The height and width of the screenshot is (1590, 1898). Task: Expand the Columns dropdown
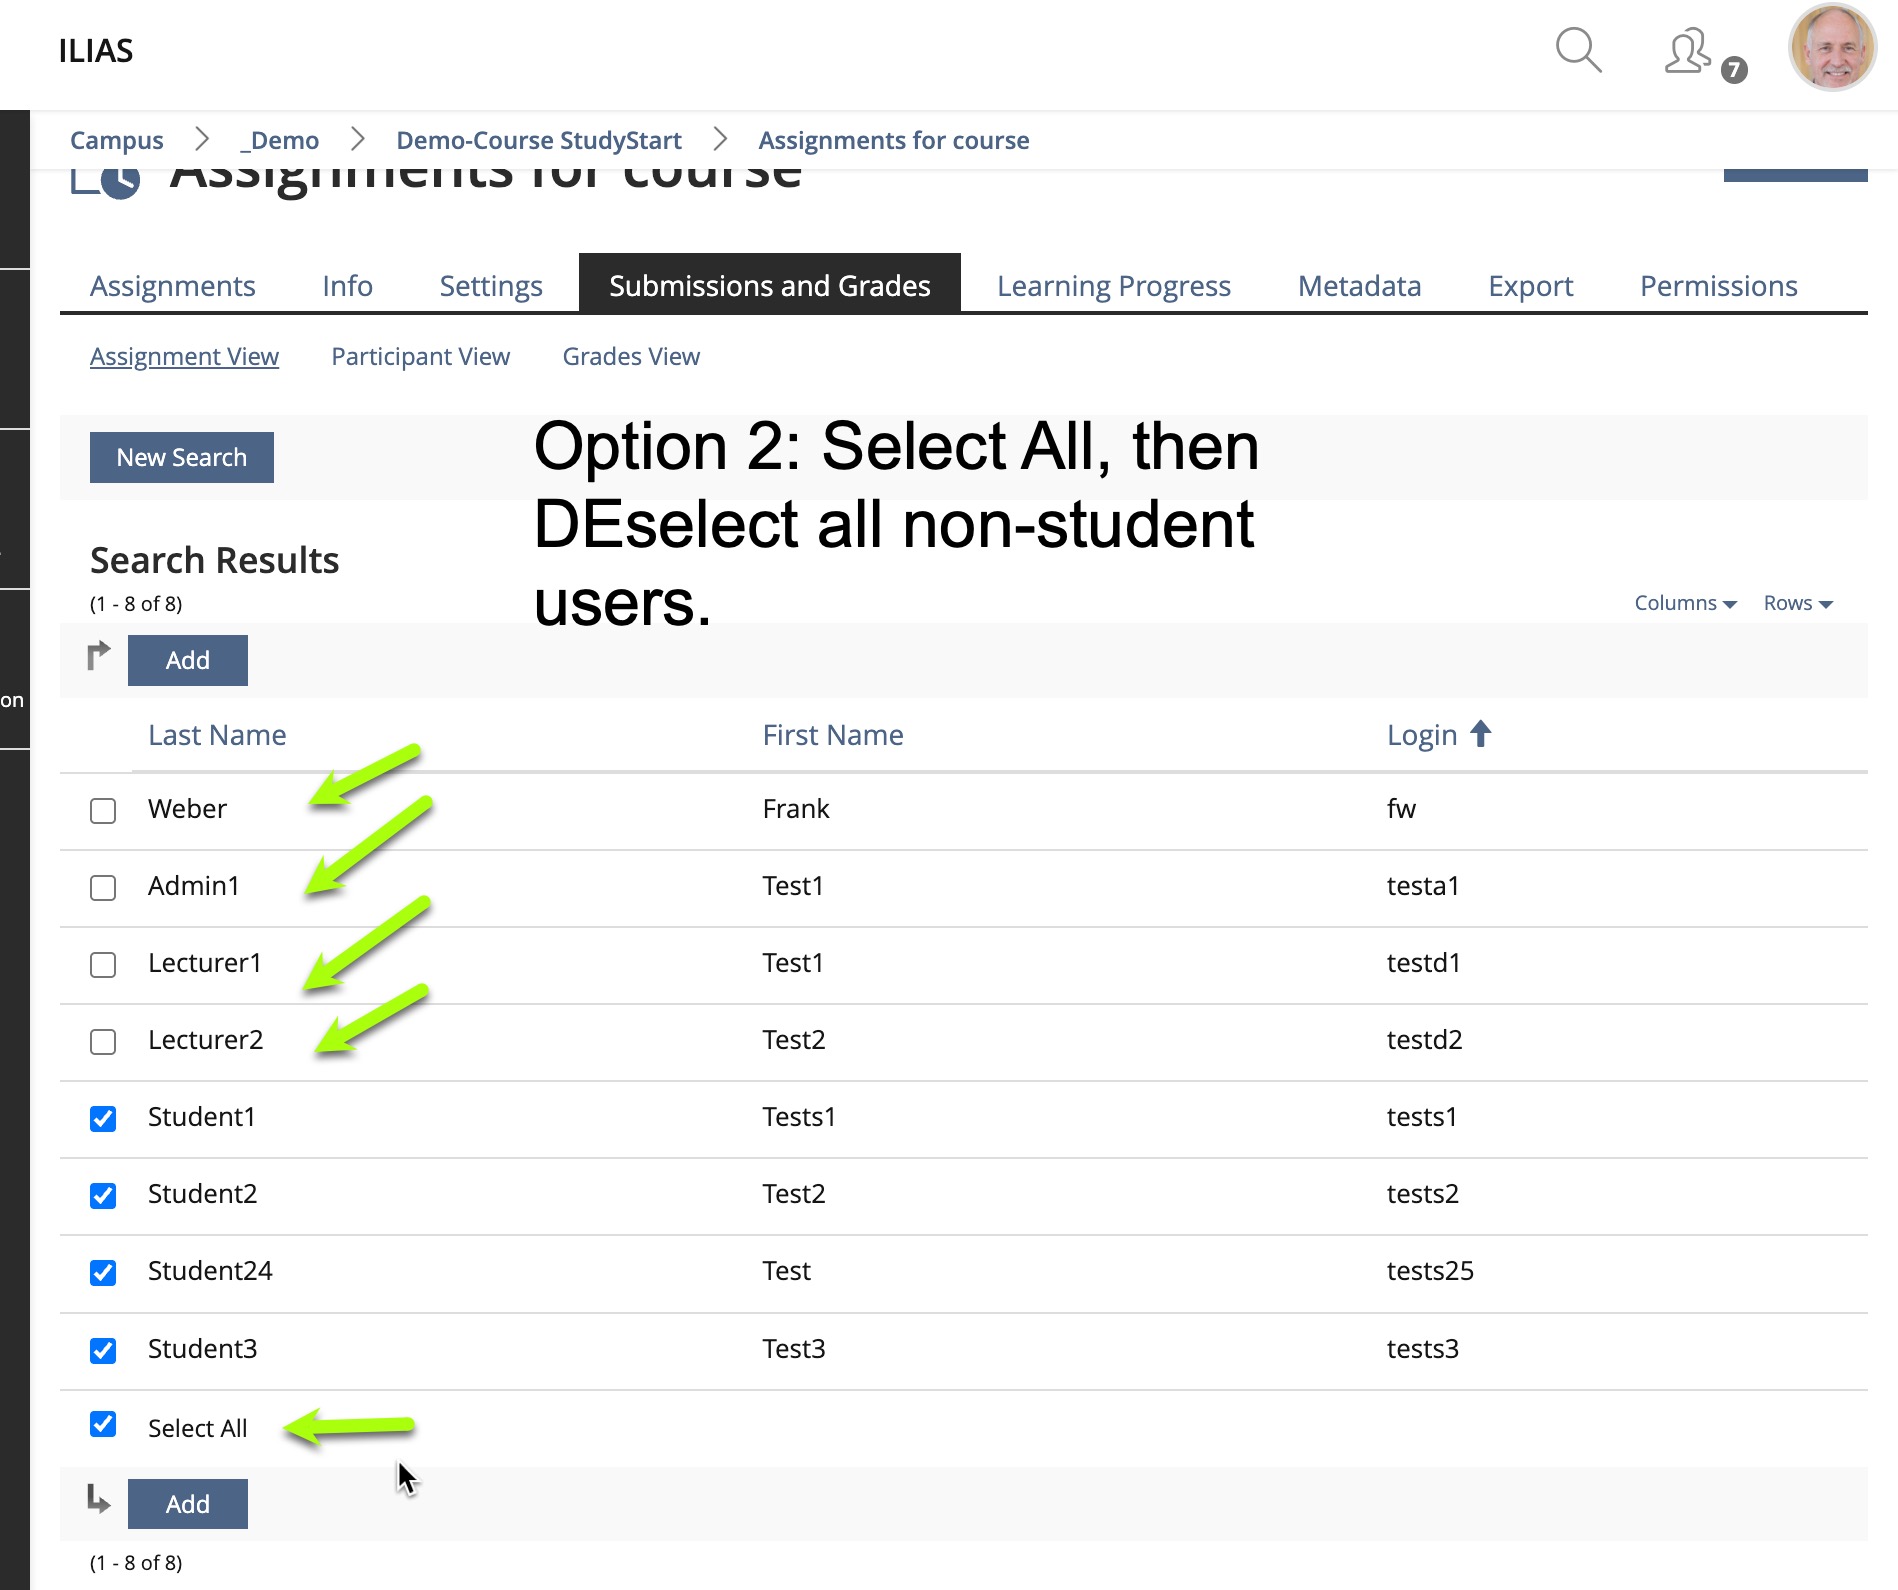[x=1685, y=603]
